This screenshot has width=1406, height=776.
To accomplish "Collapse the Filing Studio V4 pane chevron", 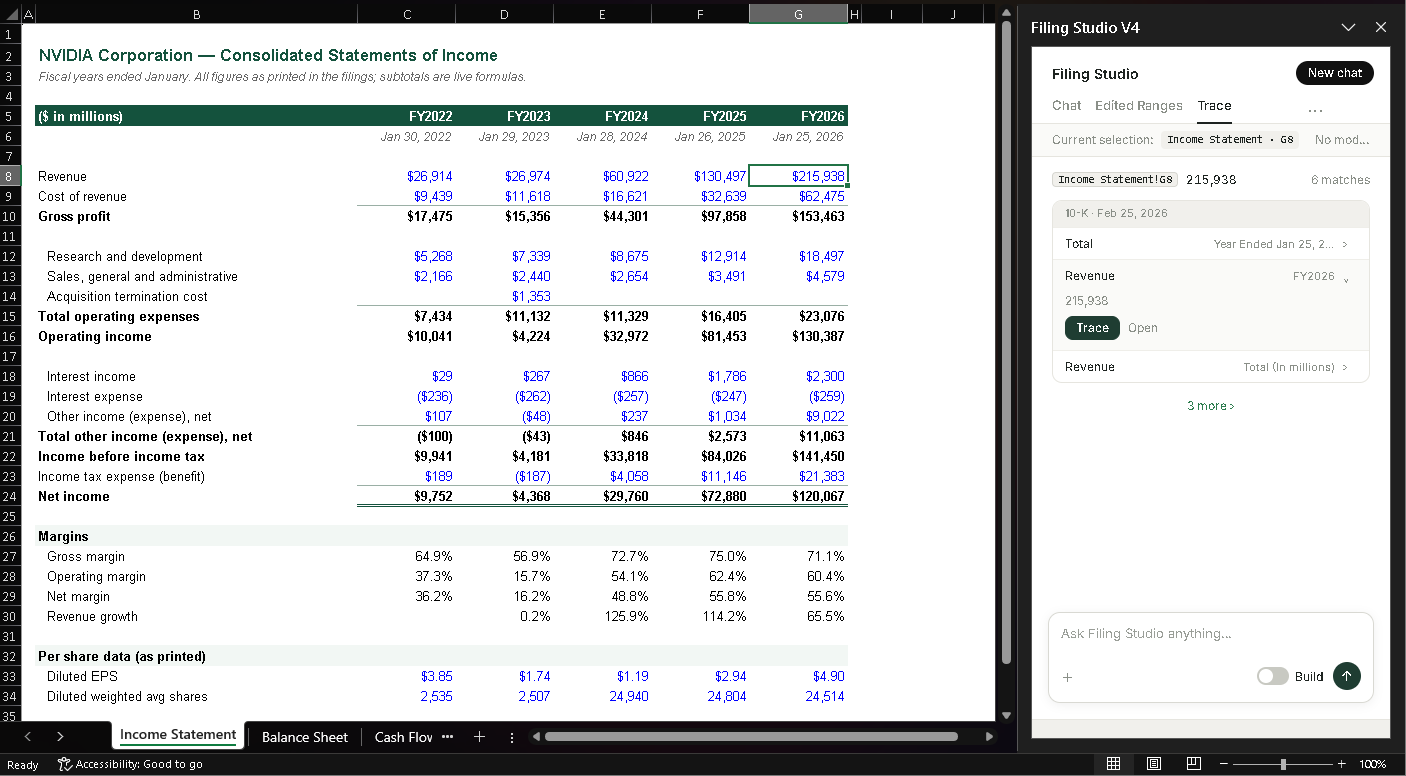I will (1348, 27).
